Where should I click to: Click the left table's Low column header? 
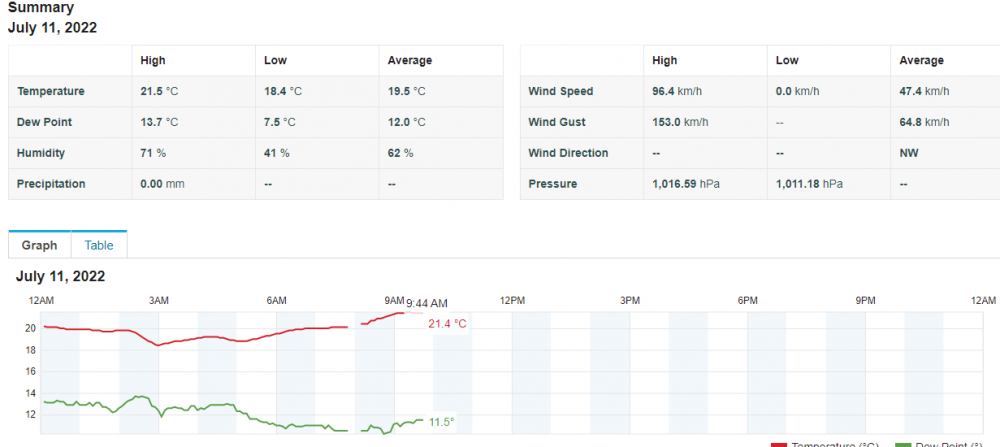point(276,61)
